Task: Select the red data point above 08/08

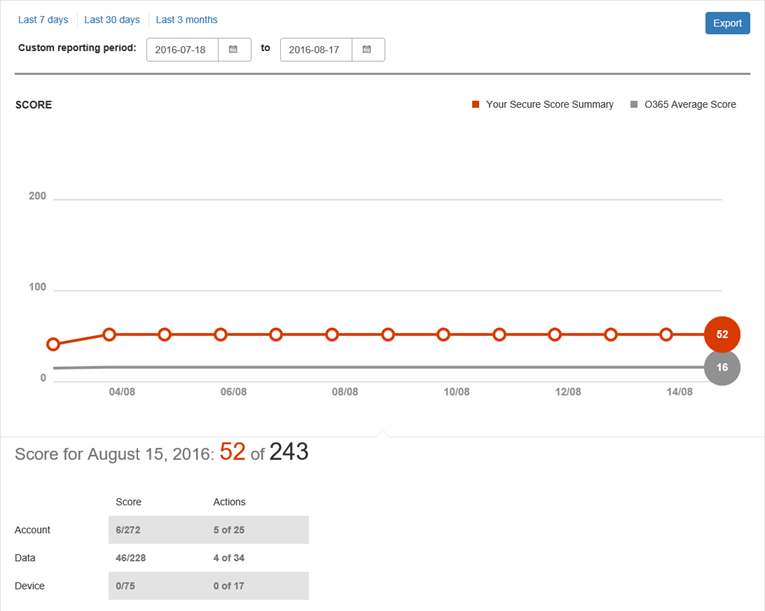Action: click(332, 334)
